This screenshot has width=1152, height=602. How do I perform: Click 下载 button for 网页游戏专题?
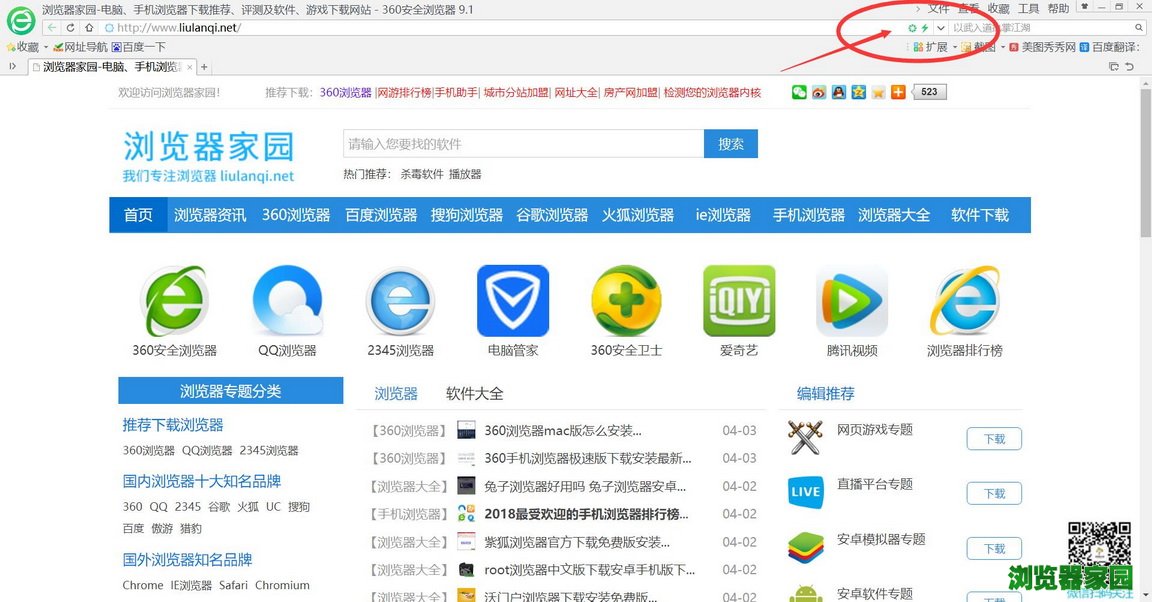click(993, 439)
